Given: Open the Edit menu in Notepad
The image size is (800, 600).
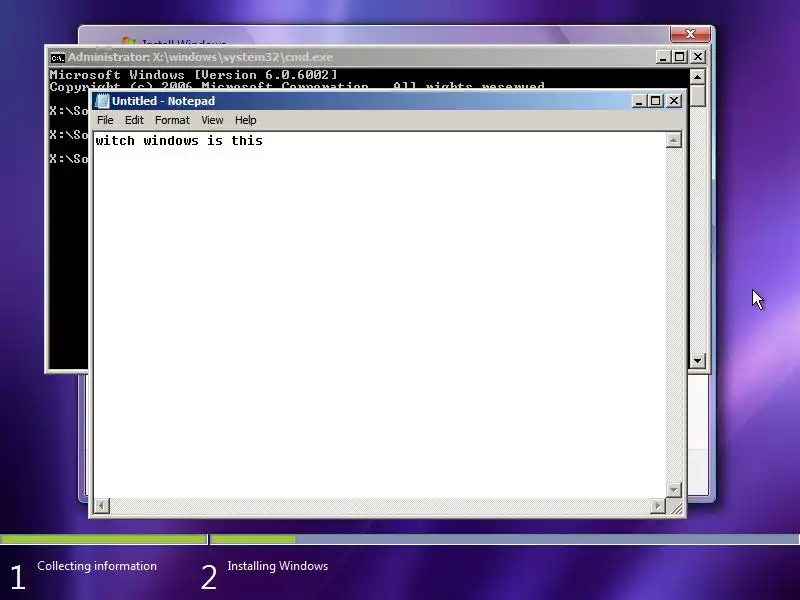Looking at the screenshot, I should click(134, 120).
